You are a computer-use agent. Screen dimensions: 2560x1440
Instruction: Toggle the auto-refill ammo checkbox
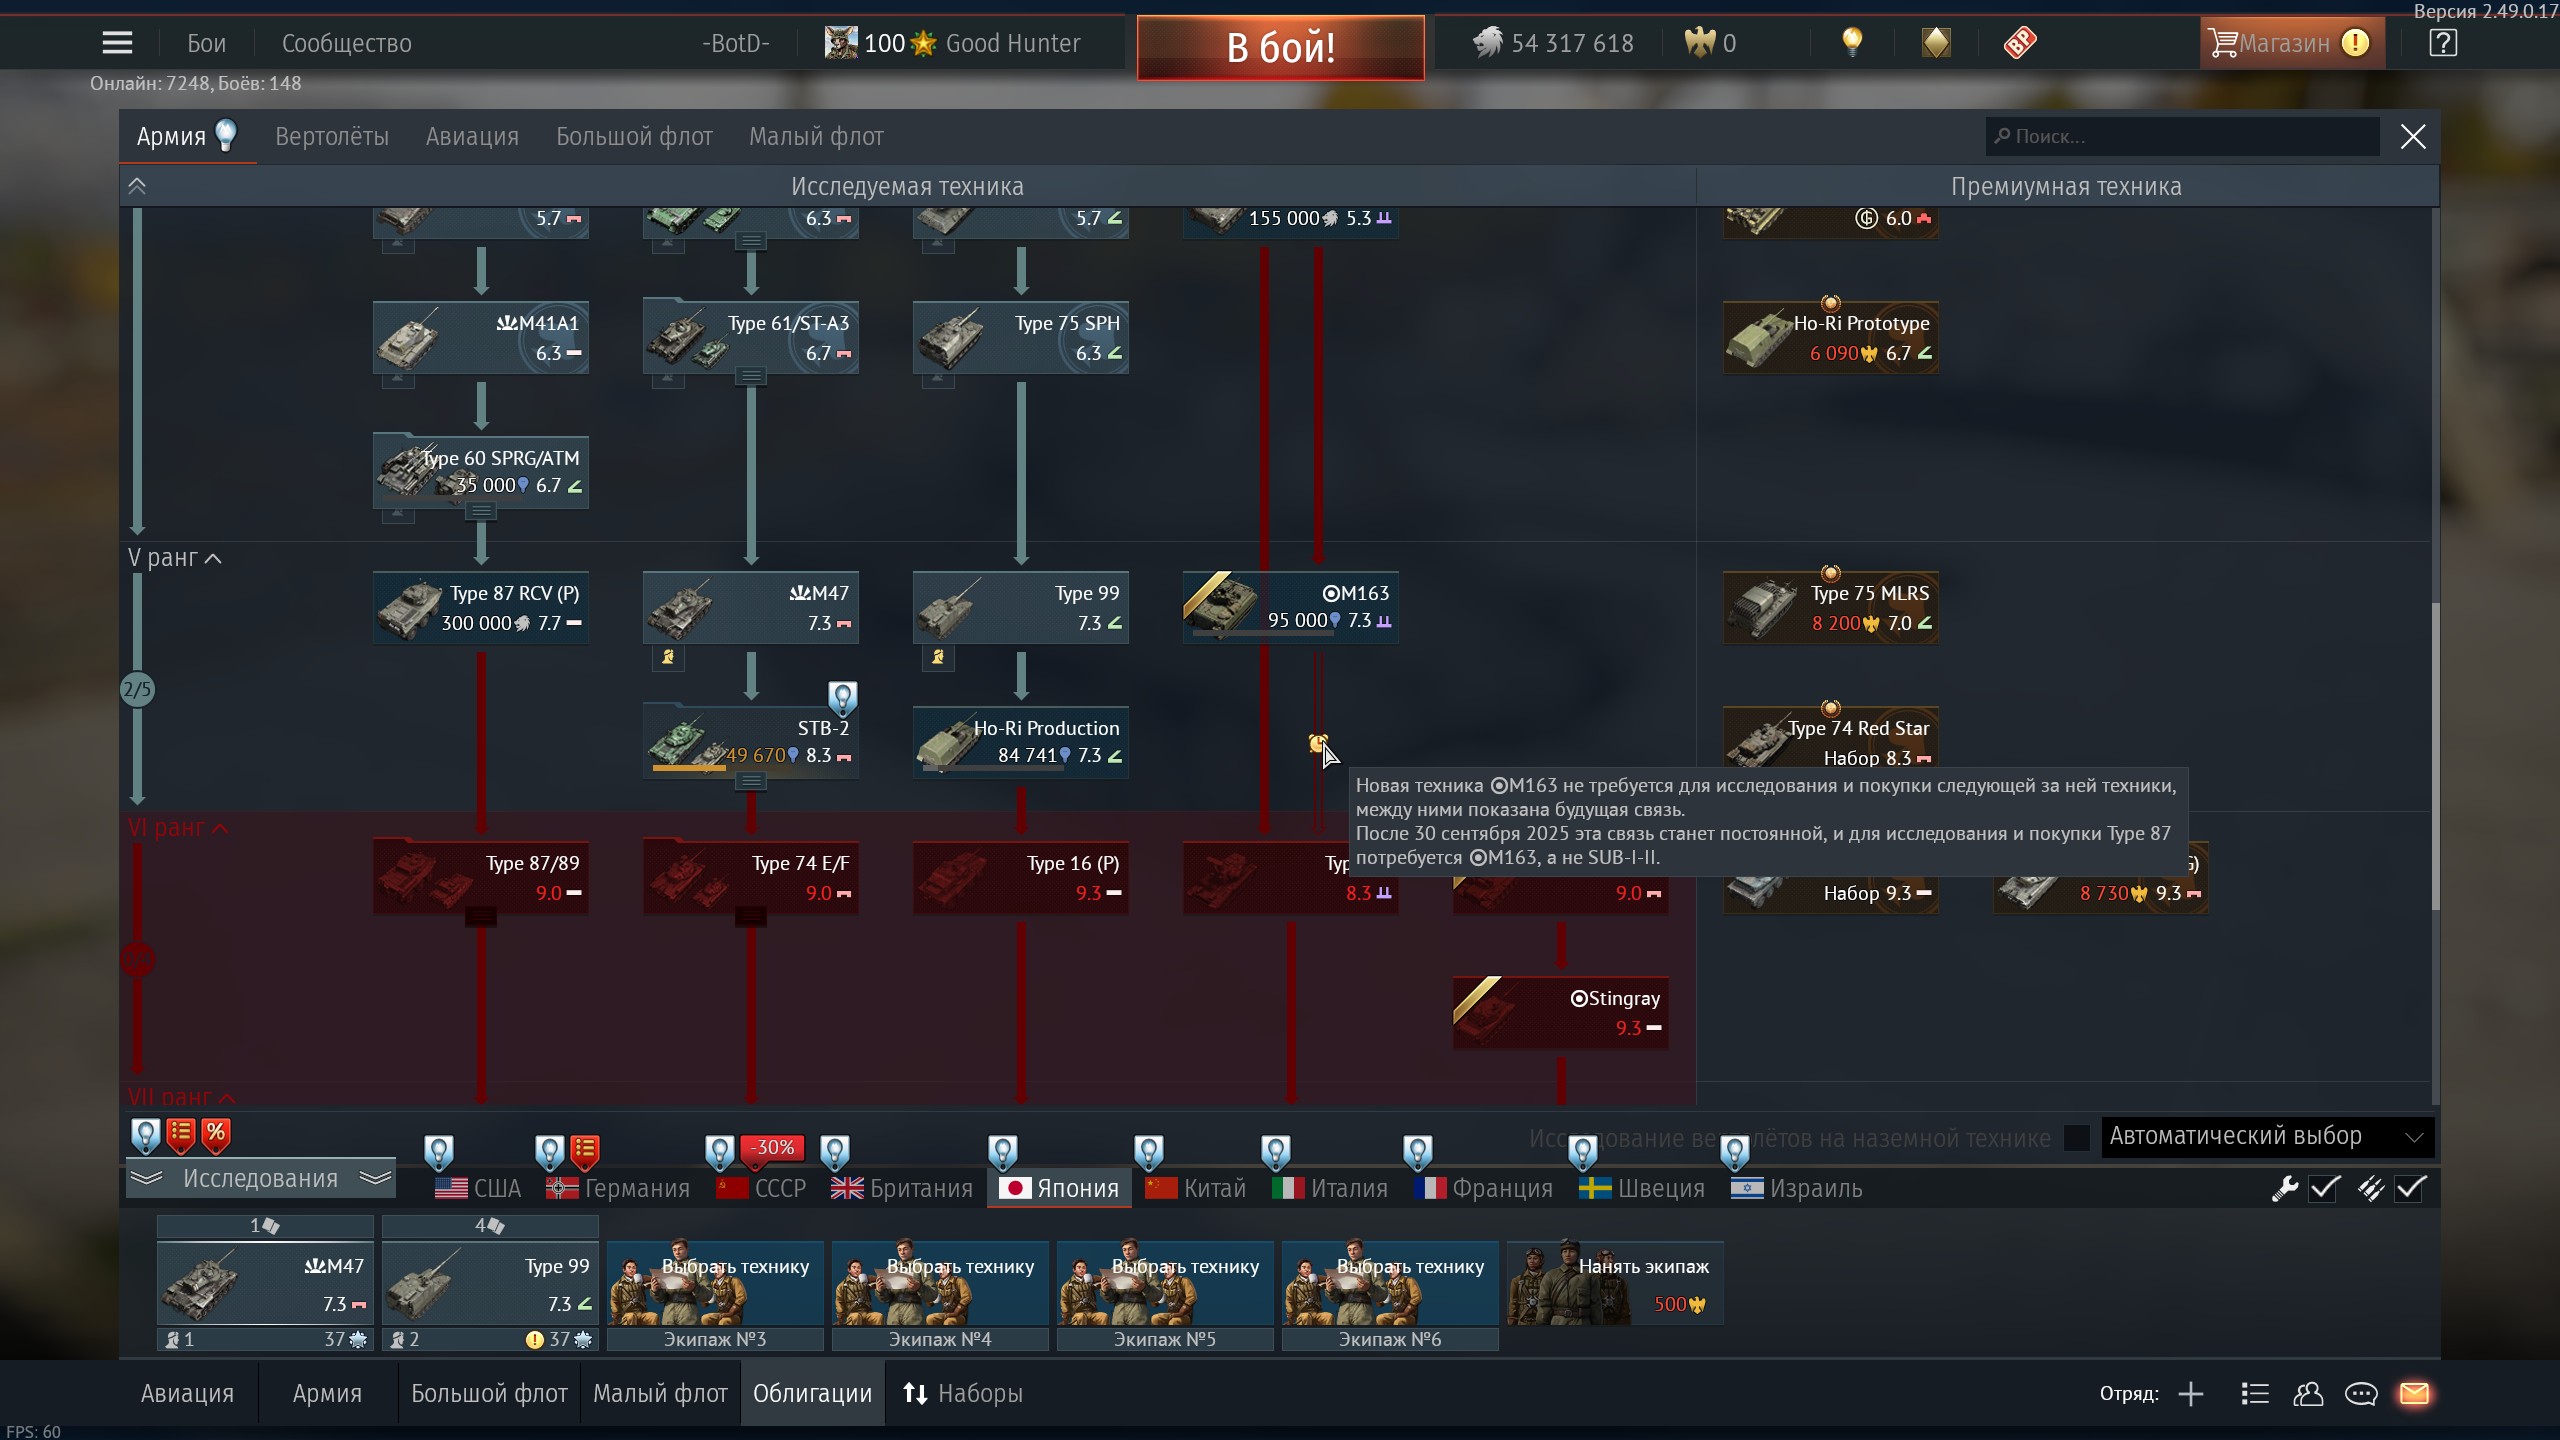point(2411,1189)
